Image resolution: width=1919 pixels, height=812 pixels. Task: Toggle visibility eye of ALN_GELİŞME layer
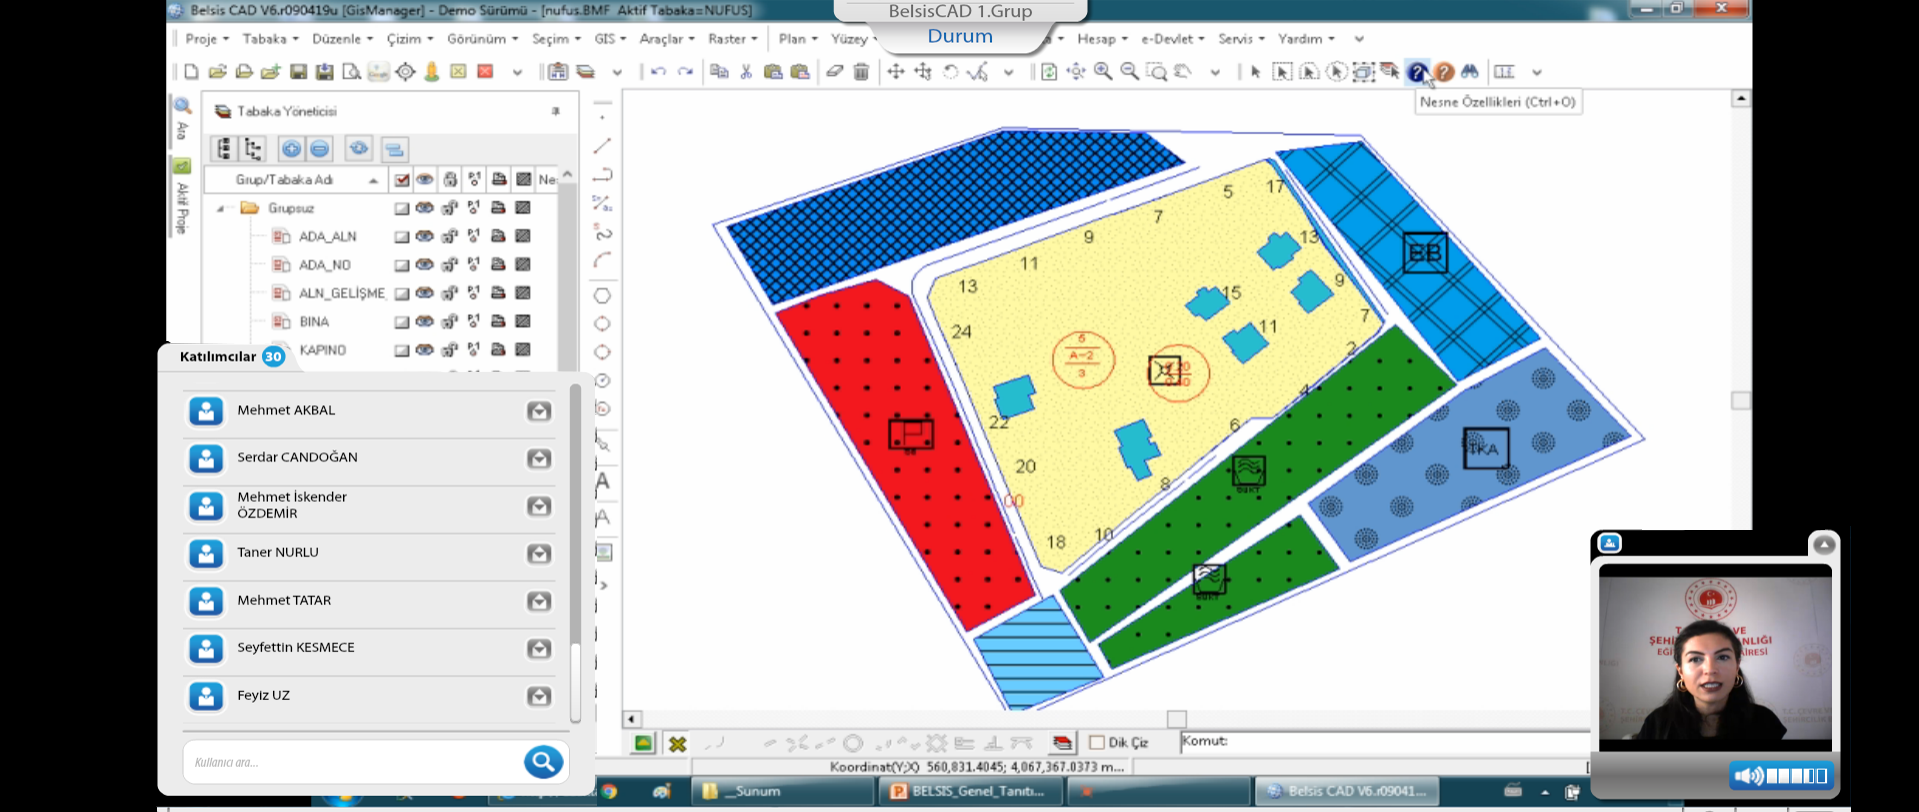pos(425,293)
